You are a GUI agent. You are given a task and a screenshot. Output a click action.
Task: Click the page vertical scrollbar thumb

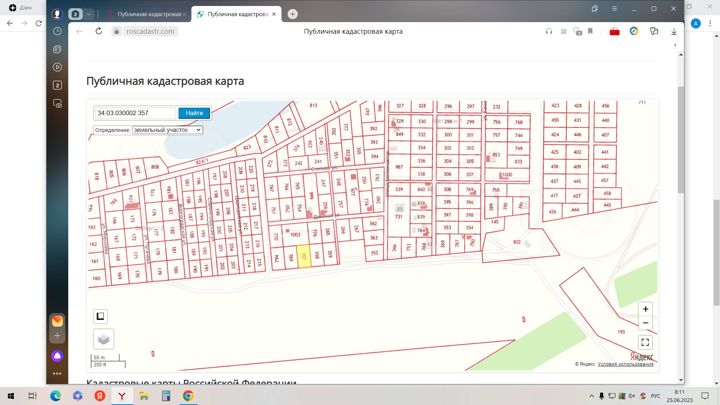click(681, 139)
